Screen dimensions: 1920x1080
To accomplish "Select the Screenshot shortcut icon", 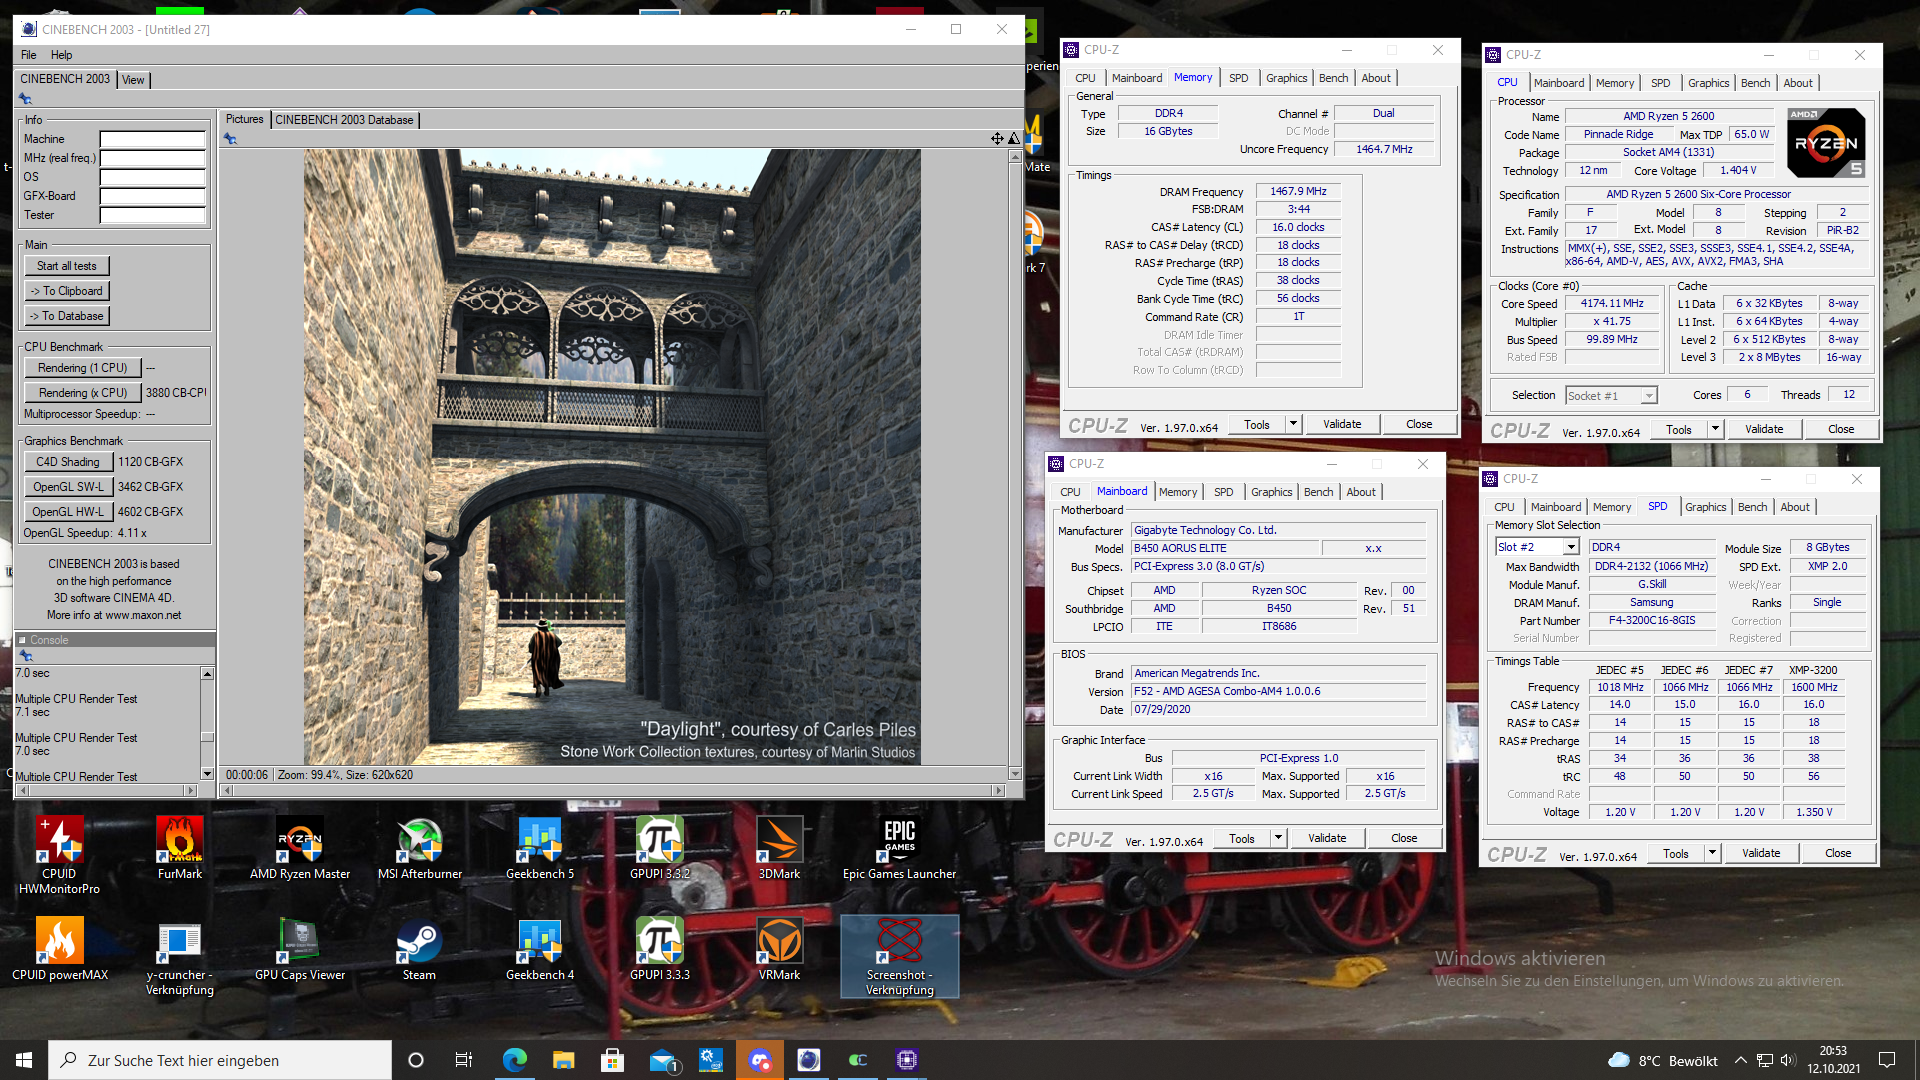I will point(899,957).
